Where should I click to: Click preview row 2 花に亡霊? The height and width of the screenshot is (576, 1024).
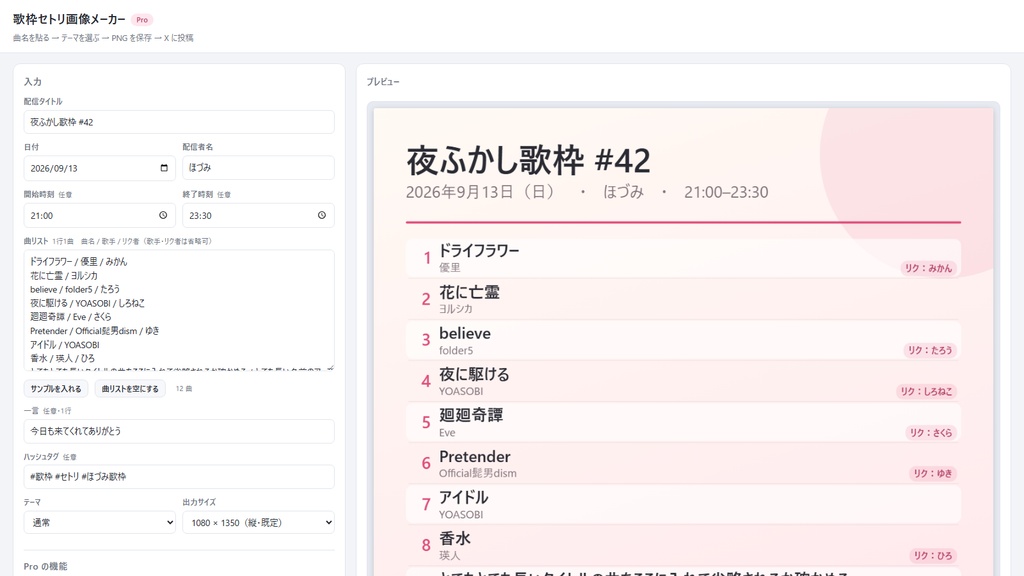pyautogui.click(x=683, y=299)
